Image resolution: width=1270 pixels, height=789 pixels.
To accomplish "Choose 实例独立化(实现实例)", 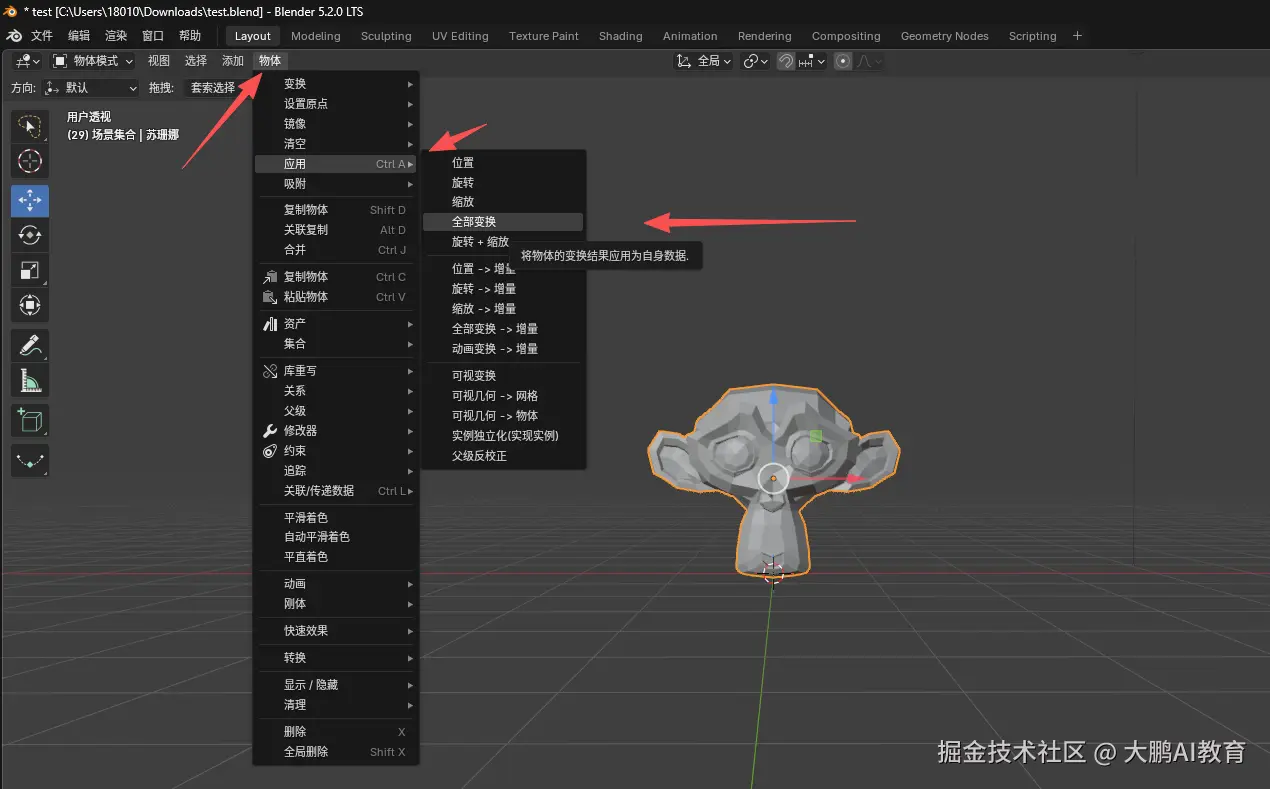I will click(x=503, y=436).
